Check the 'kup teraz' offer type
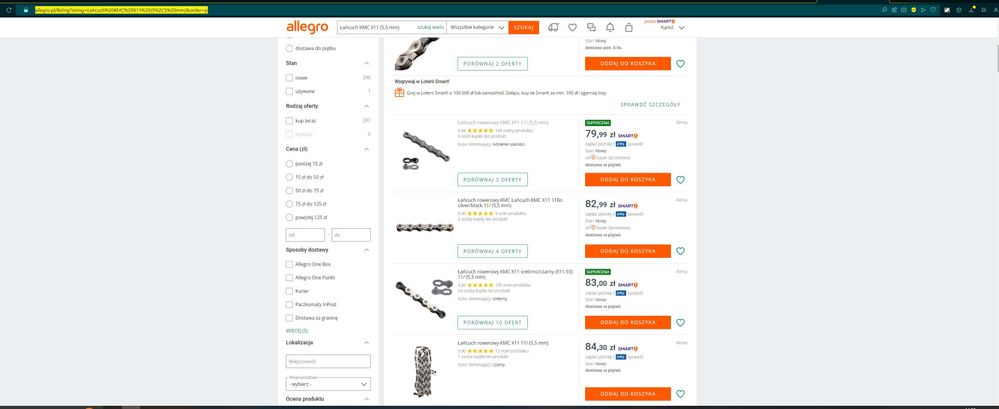 (289, 120)
